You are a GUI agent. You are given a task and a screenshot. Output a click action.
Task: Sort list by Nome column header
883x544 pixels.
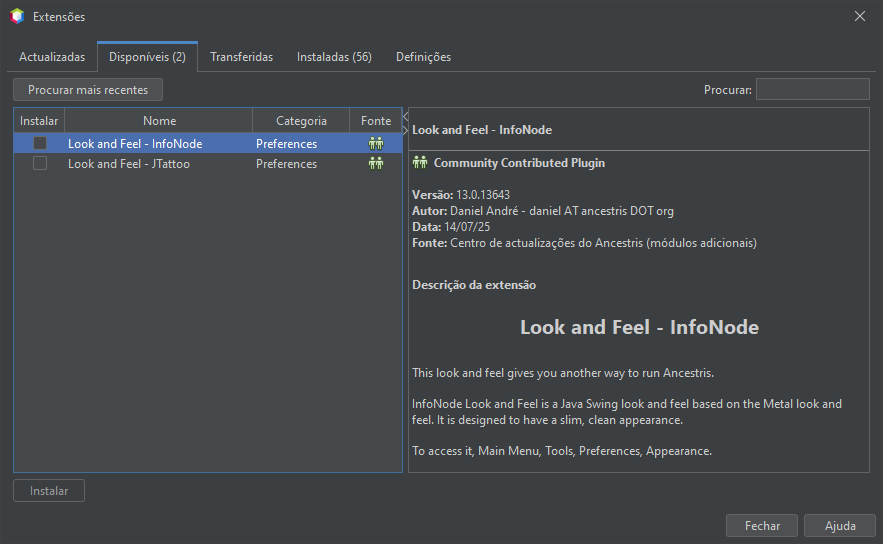159,121
